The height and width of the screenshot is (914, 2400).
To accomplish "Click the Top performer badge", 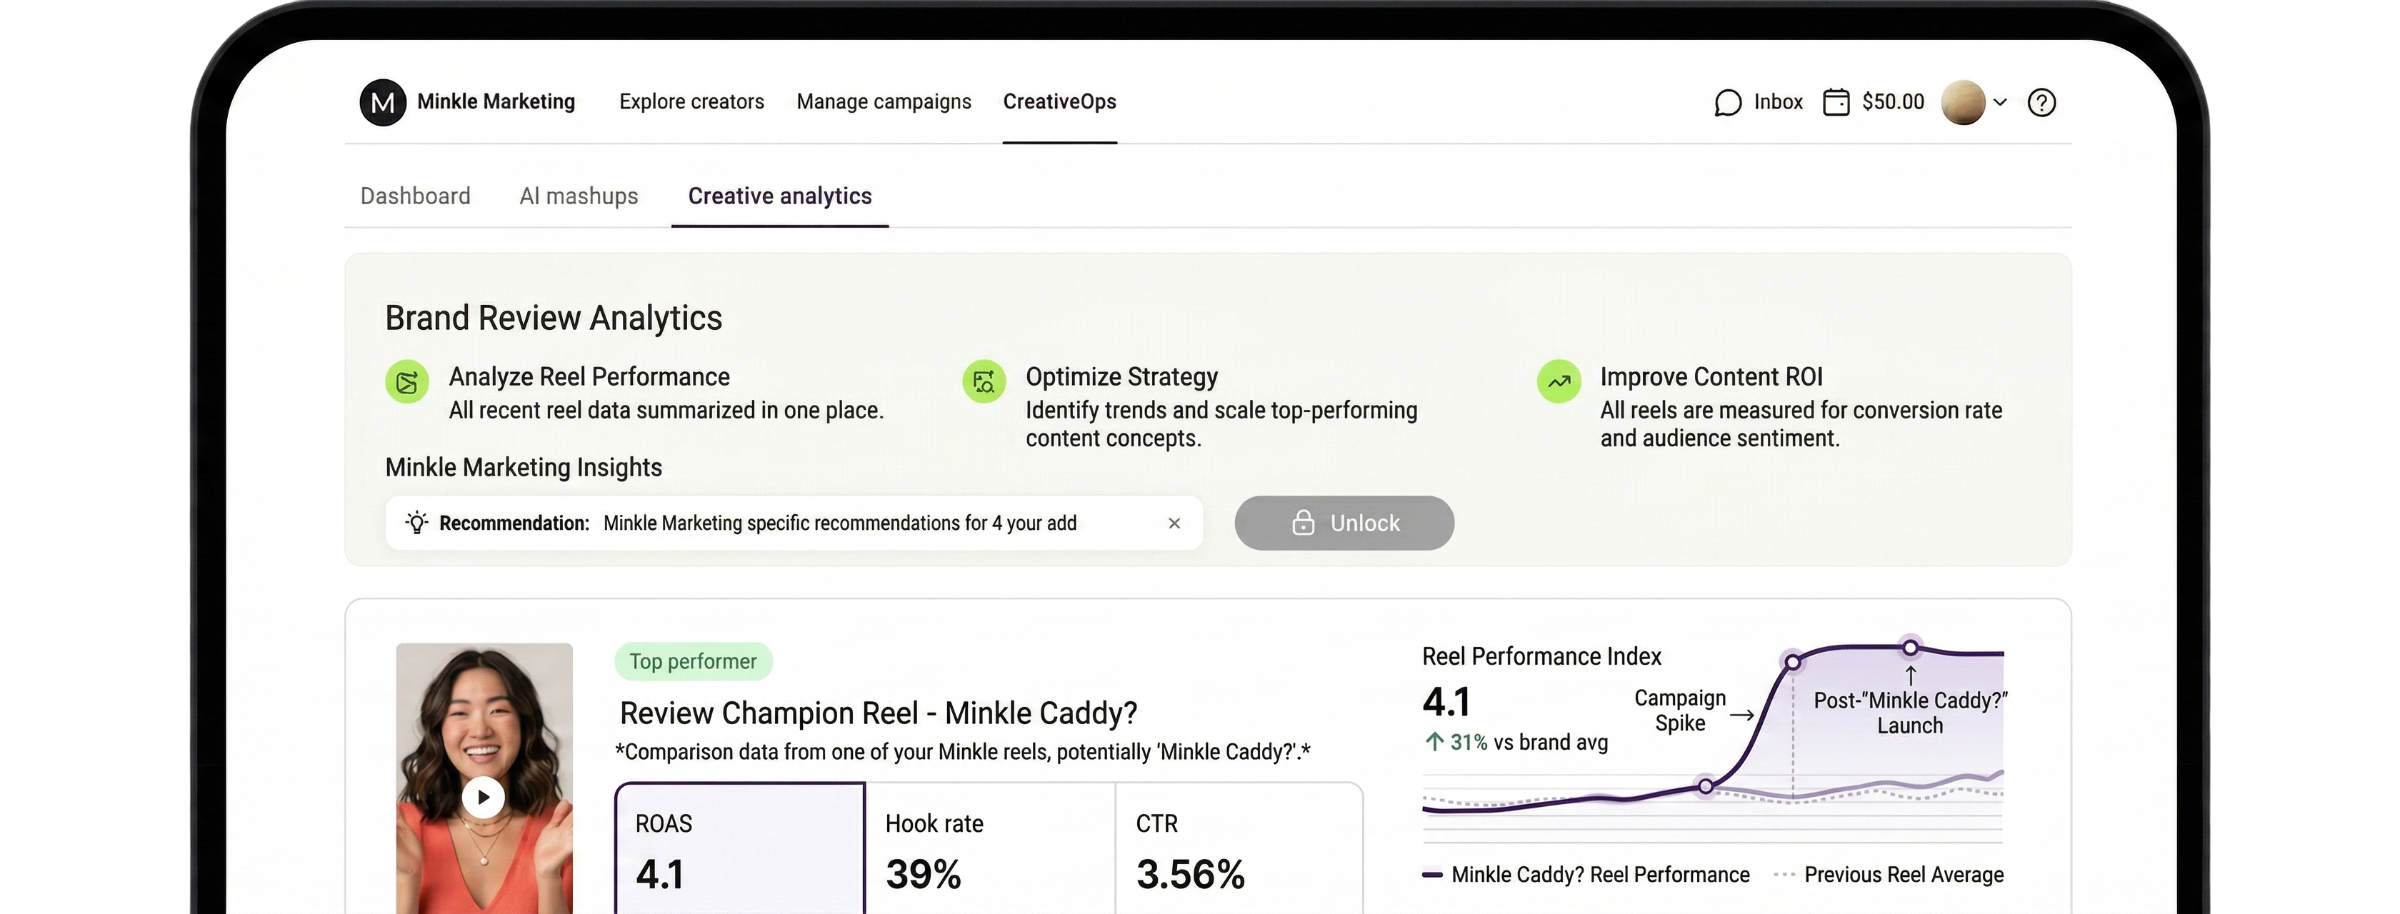I will point(693,661).
